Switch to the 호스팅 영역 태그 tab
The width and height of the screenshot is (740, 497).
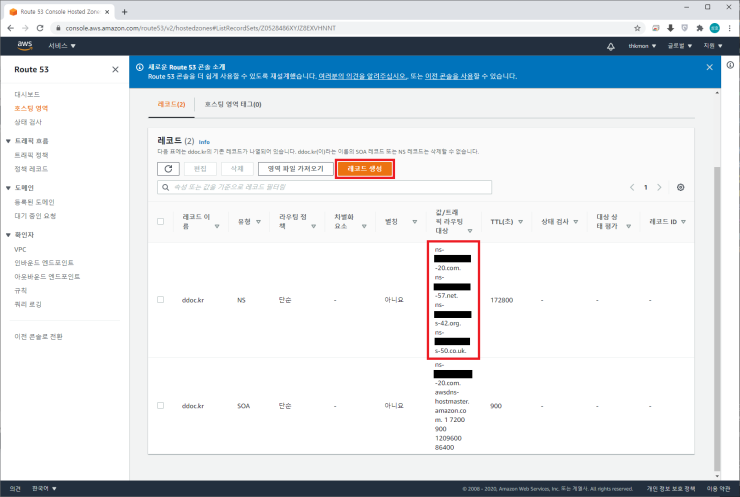(232, 104)
